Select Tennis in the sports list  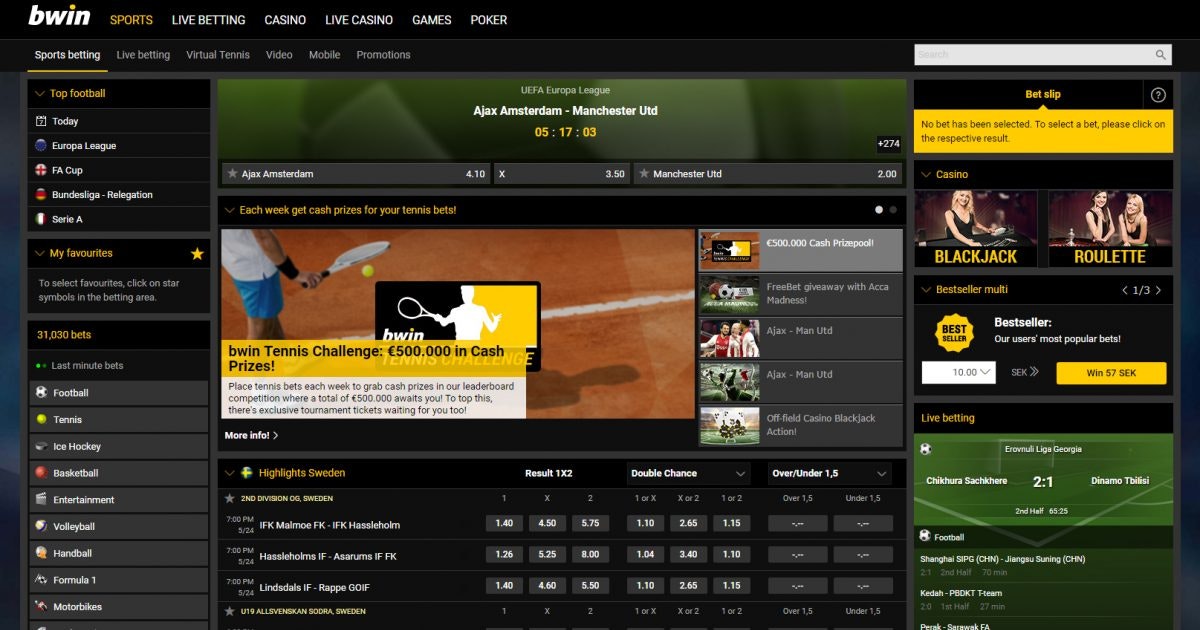coord(67,420)
